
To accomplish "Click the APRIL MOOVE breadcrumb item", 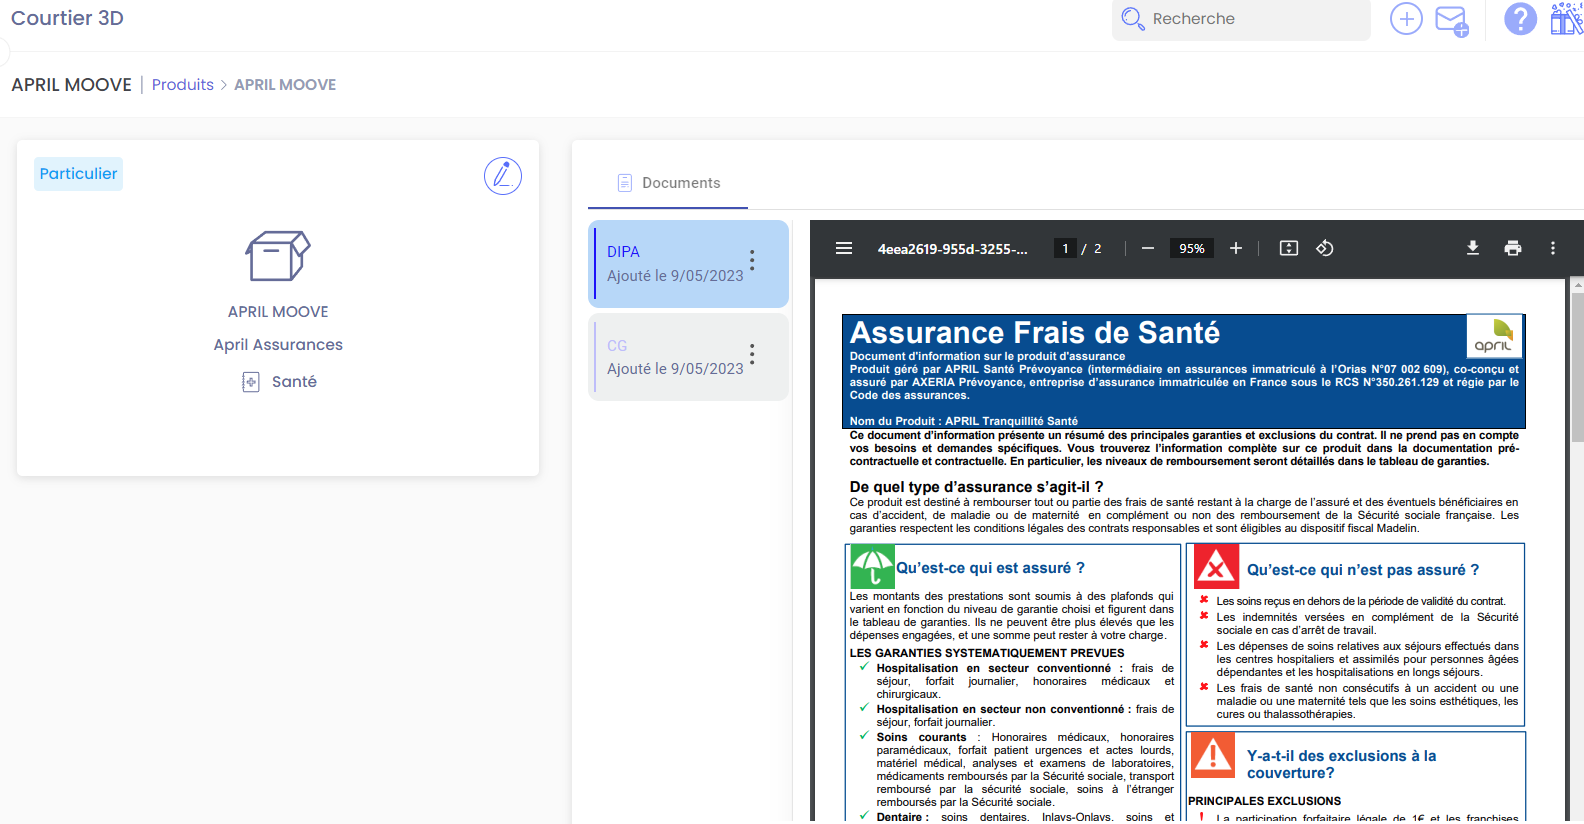I will 285,85.
